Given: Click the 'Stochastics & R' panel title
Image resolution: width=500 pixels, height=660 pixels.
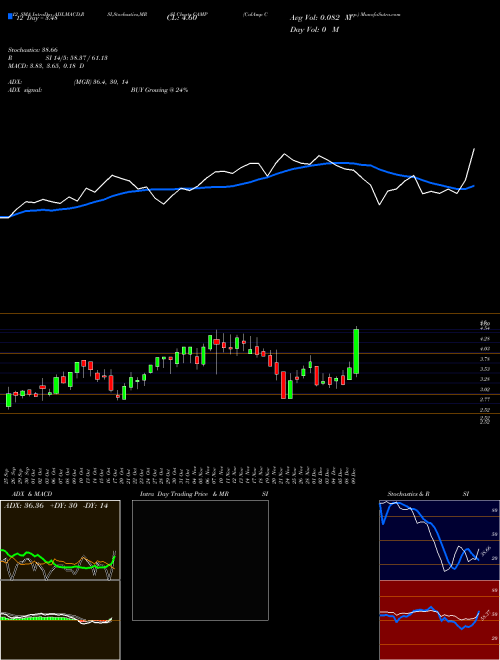Looking at the screenshot, I should point(408,494).
